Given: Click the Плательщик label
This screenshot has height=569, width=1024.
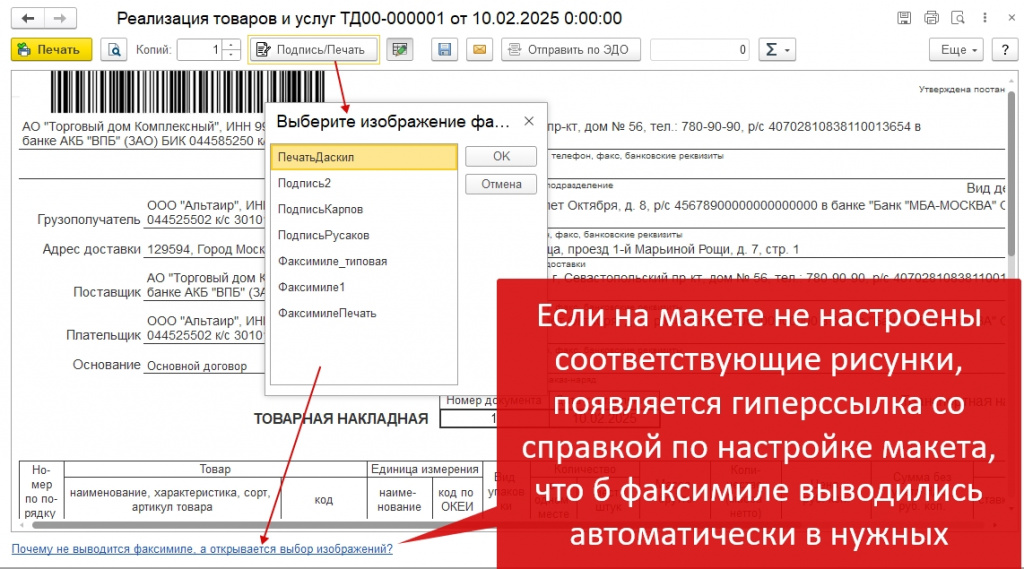Looking at the screenshot, I should 103,335.
